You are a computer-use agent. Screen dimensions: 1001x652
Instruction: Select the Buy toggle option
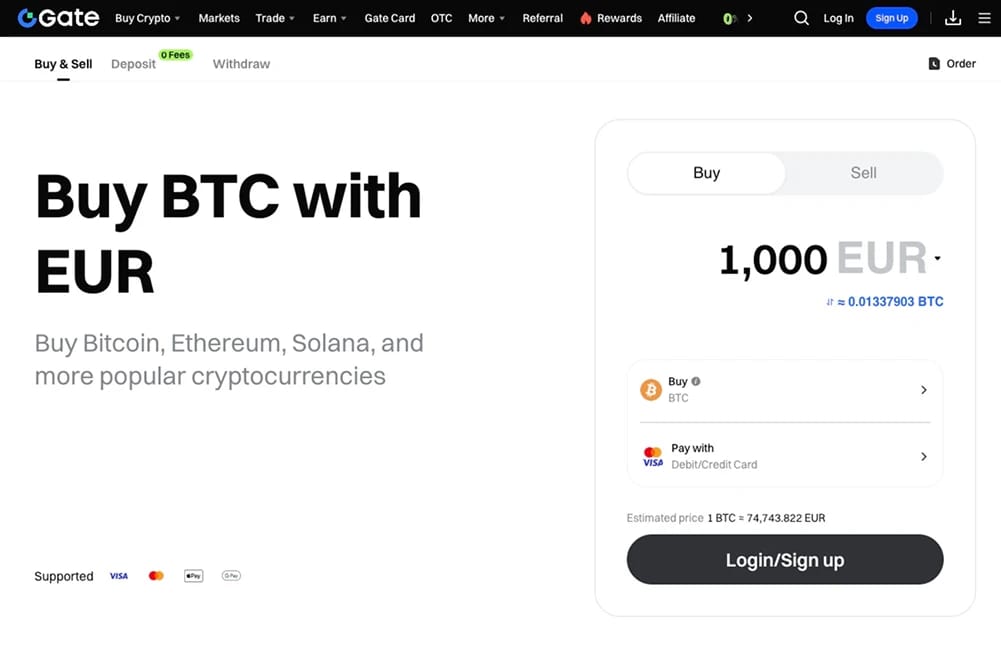(x=707, y=173)
